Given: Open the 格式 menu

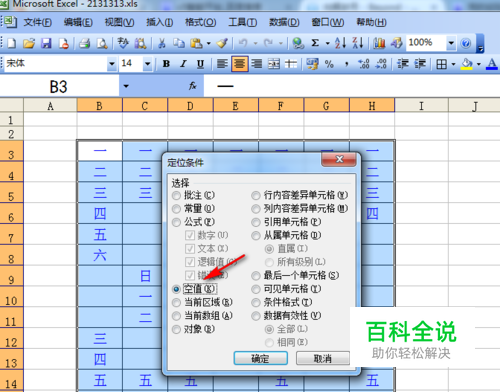Looking at the screenshot, I should tap(200, 22).
